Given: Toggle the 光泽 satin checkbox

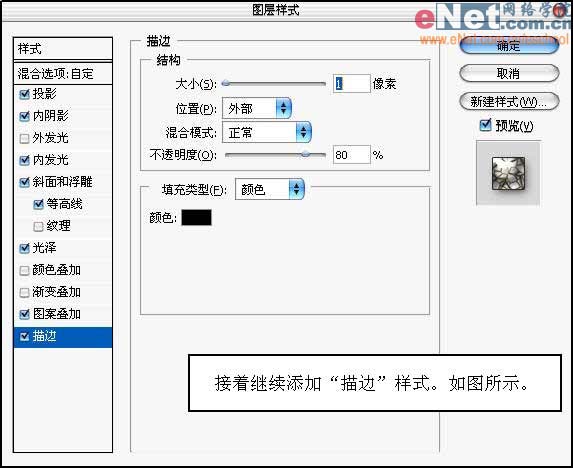Looking at the screenshot, I should point(24,248).
